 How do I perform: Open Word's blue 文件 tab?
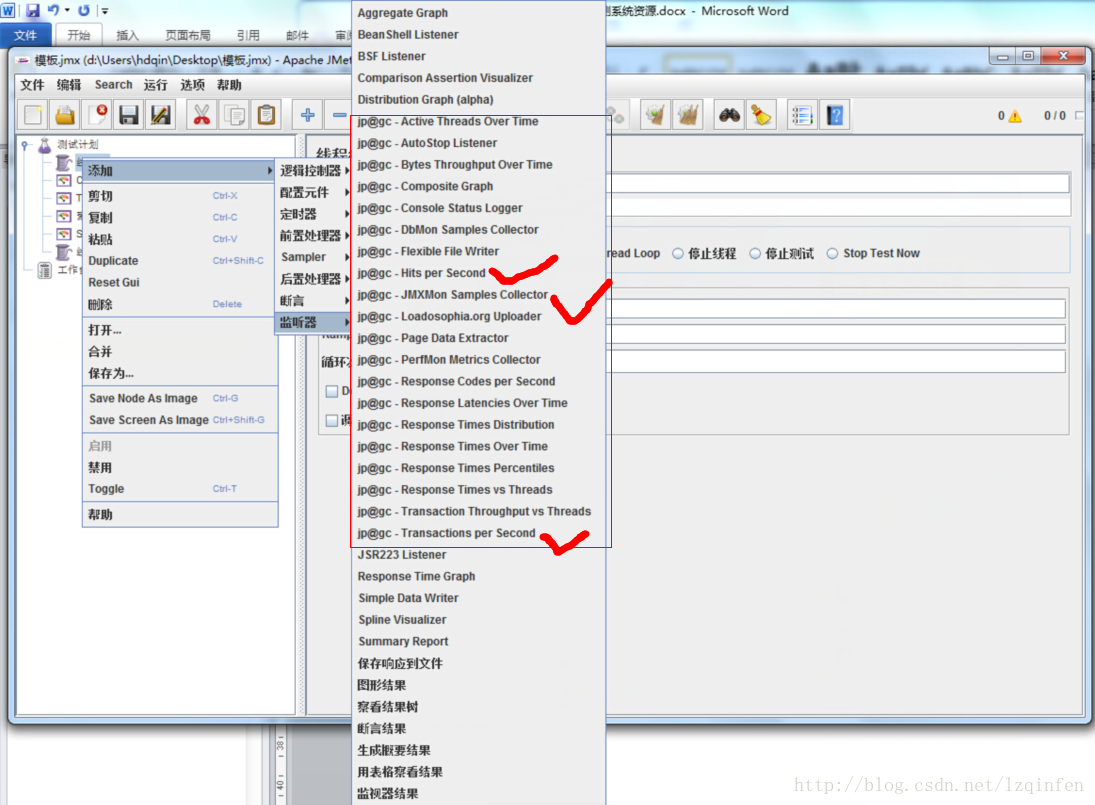[26, 36]
